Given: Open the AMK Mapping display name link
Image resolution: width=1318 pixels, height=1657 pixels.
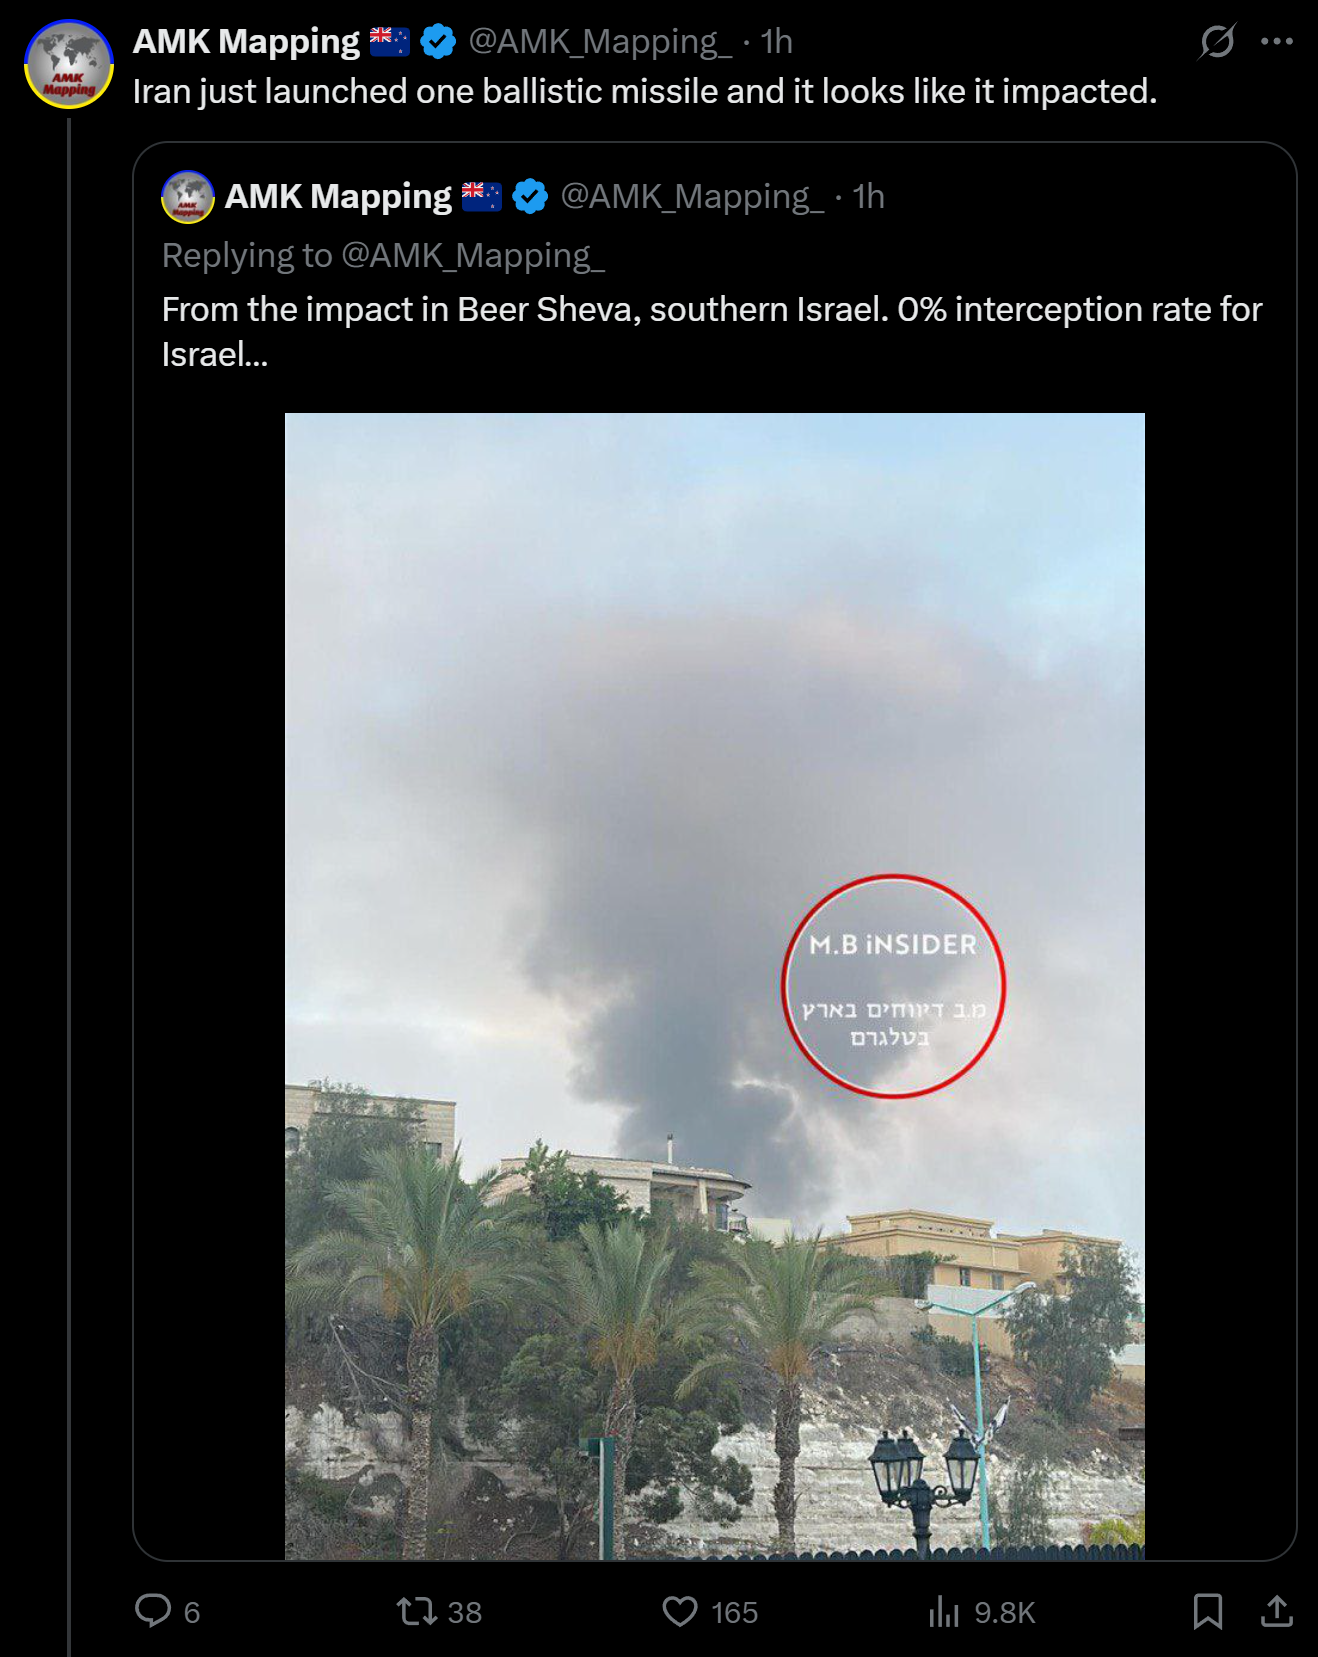Looking at the screenshot, I should pos(246,41).
